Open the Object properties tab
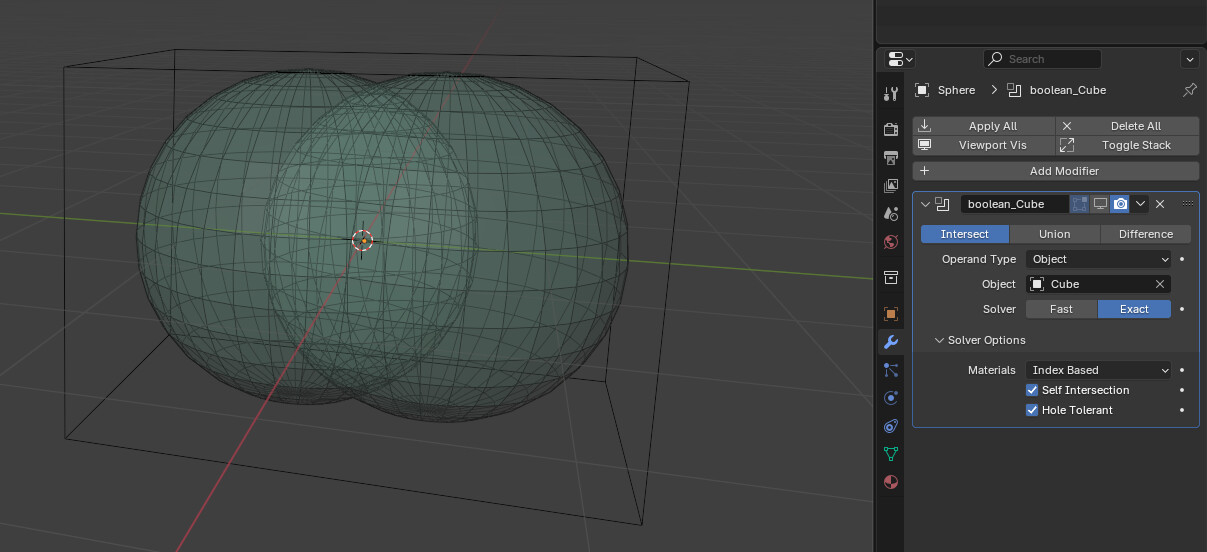This screenshot has width=1207, height=552. click(890, 313)
